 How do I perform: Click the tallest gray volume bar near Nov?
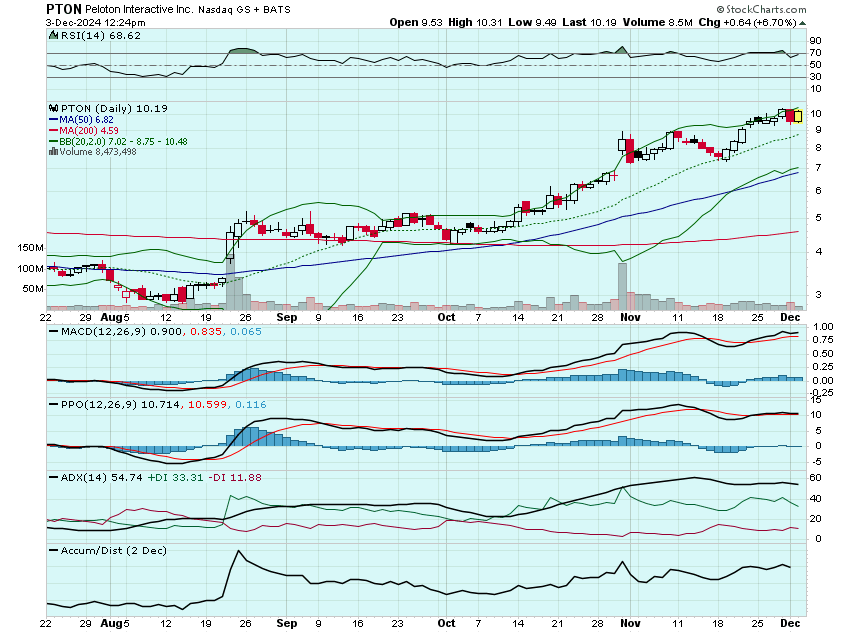(x=622, y=287)
